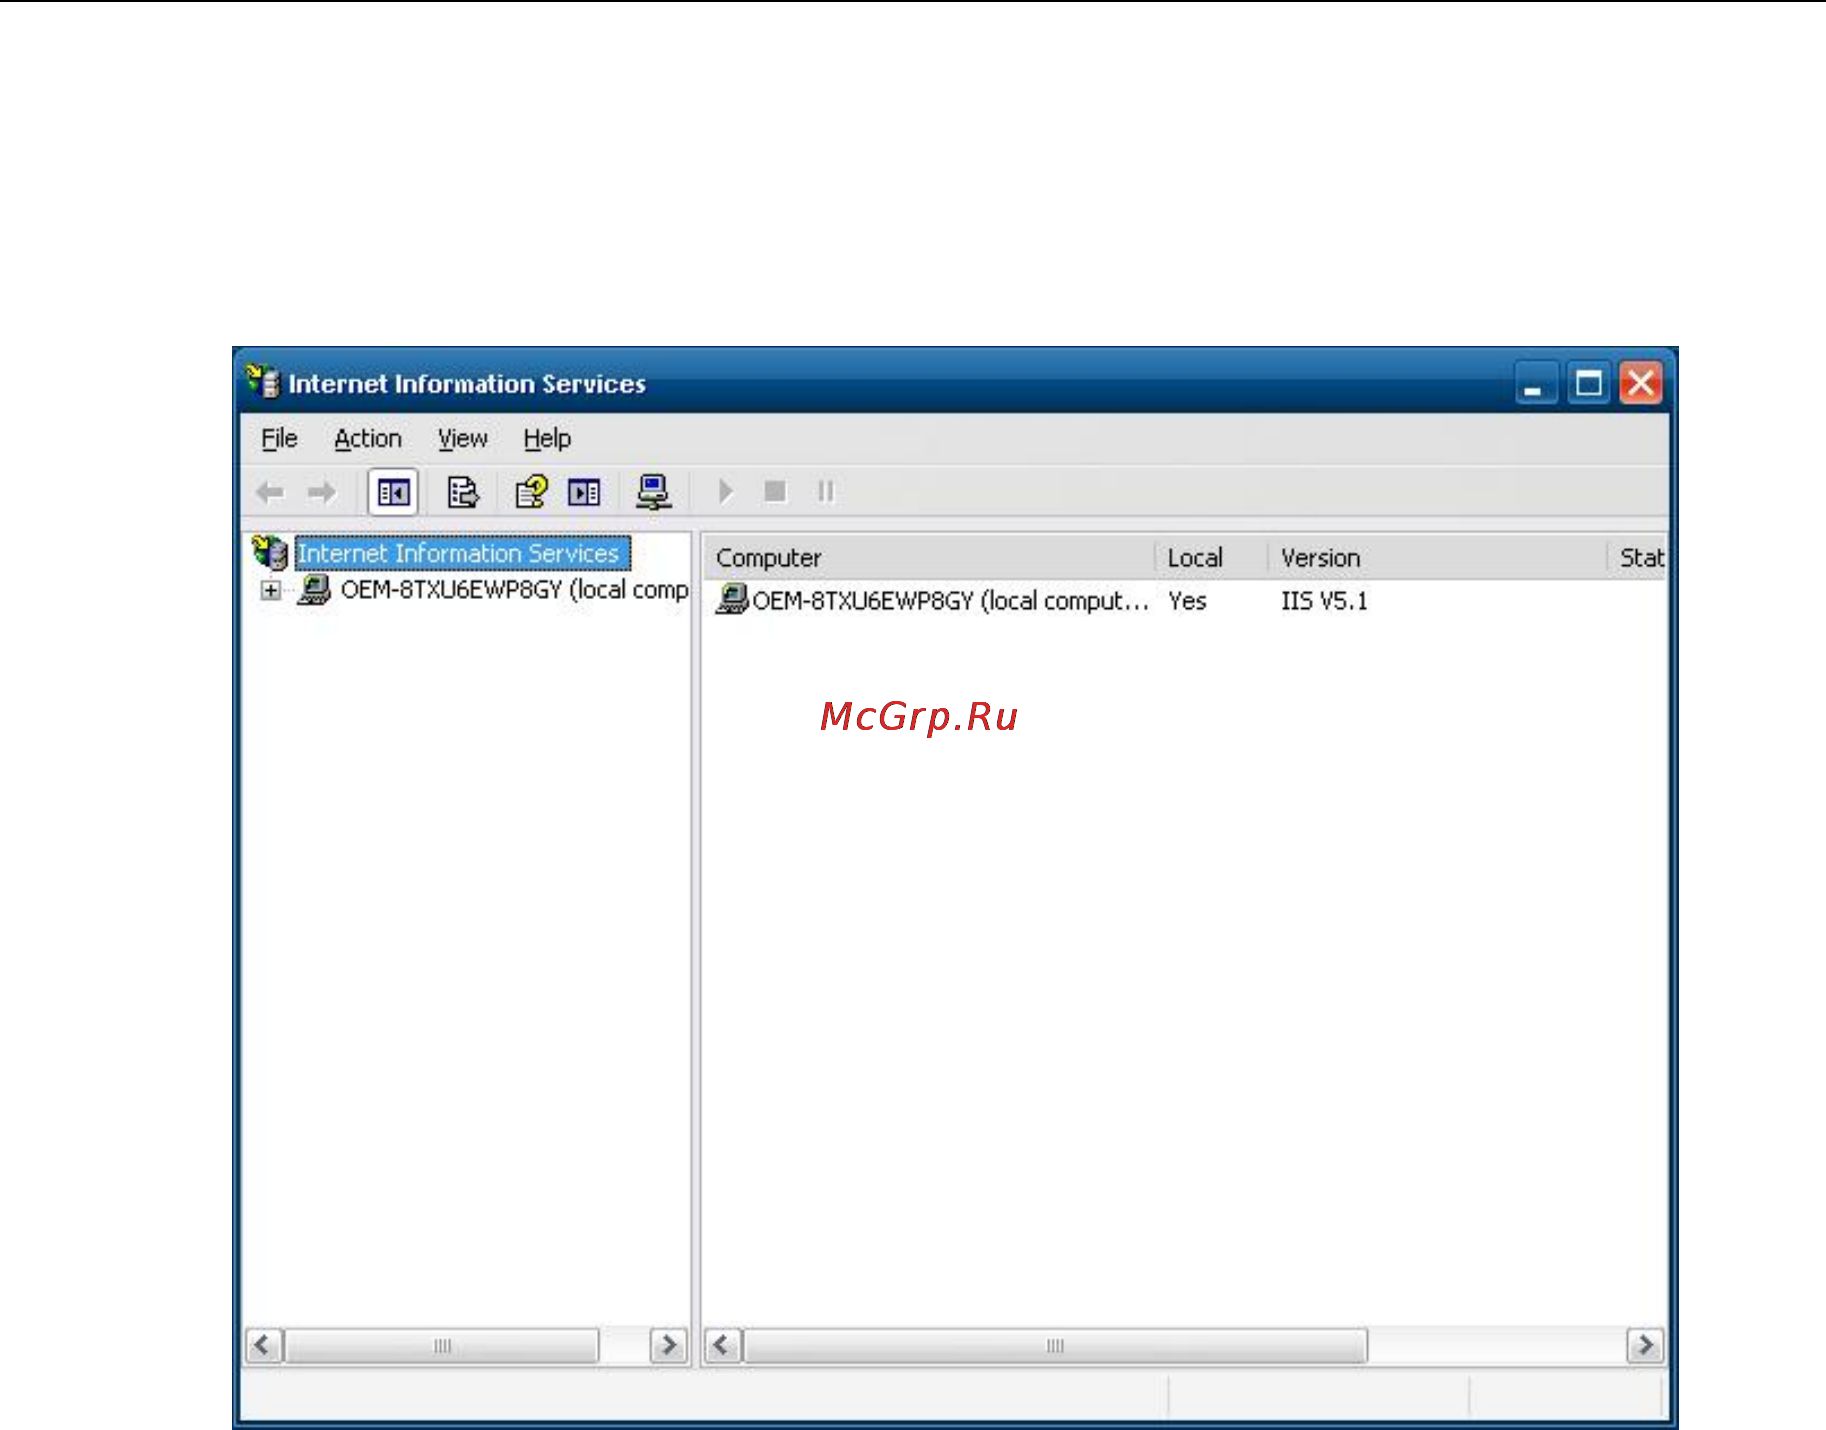Toggle the Show/Hide Console Tree button
Image resolution: width=1826 pixels, height=1430 pixels.
point(393,492)
